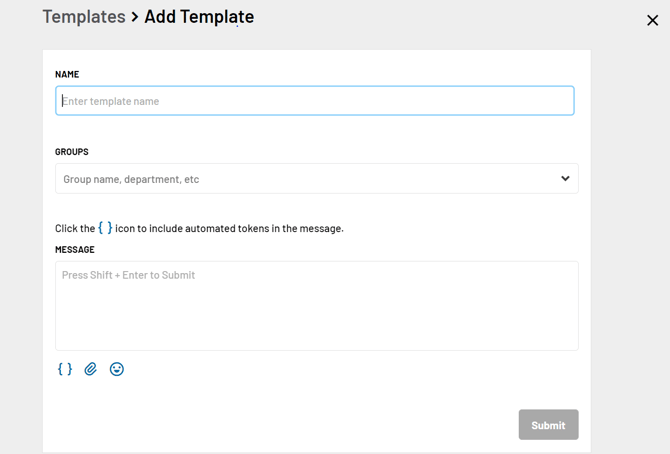Click the word icon in the token hint
Image resolution: width=670 pixels, height=454 pixels.
click(125, 229)
